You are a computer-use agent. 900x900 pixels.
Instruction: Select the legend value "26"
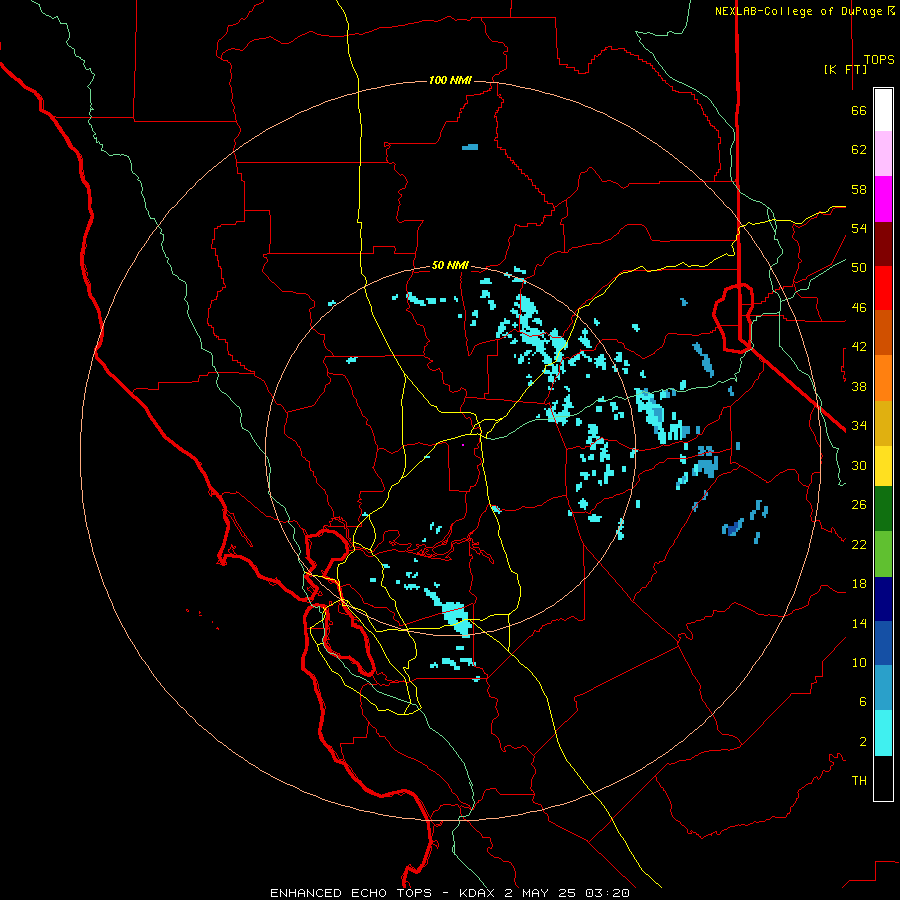859,505
